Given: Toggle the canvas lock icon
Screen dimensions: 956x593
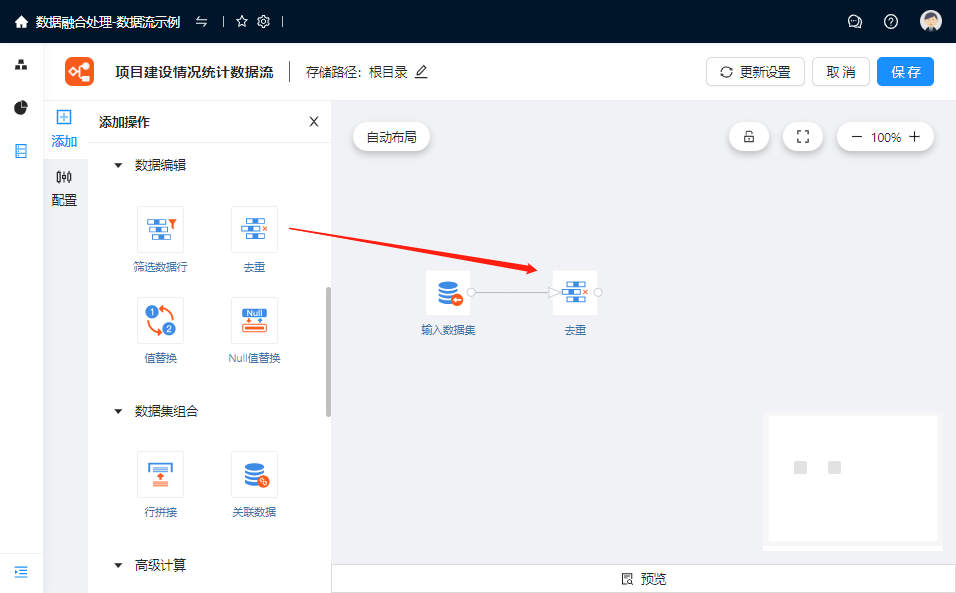Looking at the screenshot, I should pyautogui.click(x=749, y=137).
